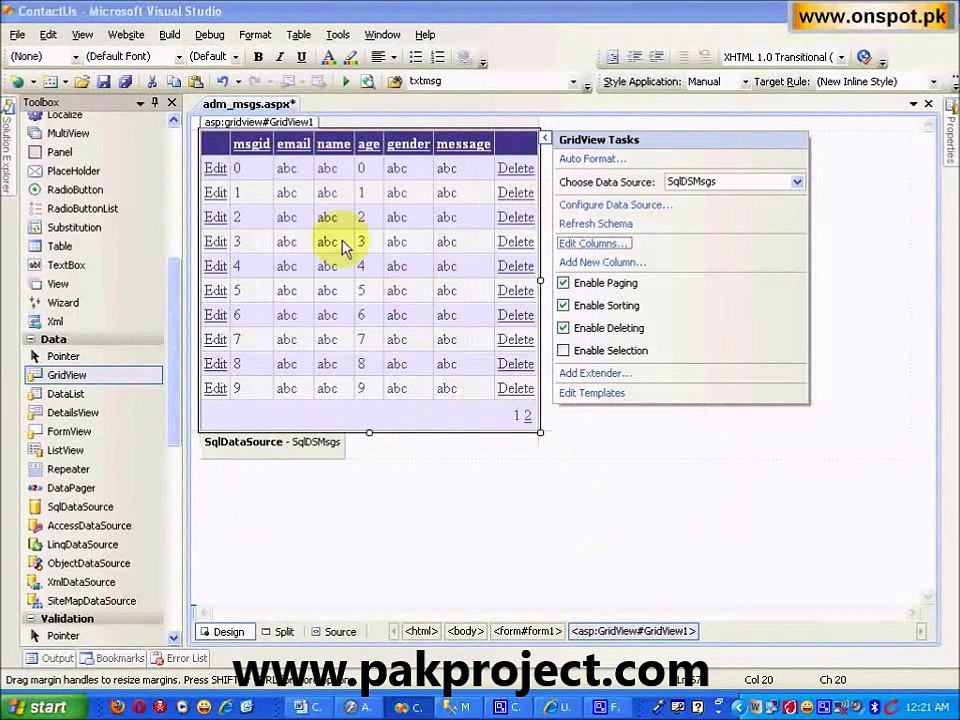Select RadioButton in the toolbox
This screenshot has height=720, width=960.
coord(75,190)
